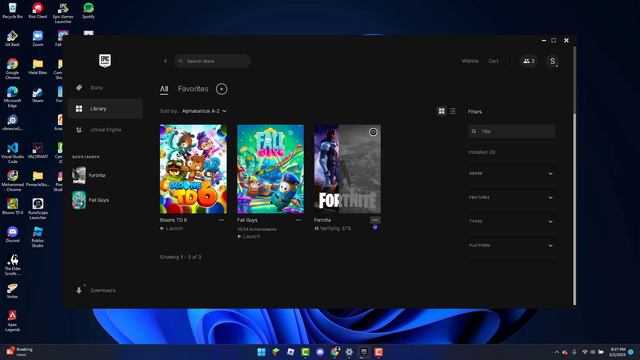This screenshot has width=640, height=360.
Task: Open VALORANT desktop shortcut
Action: (x=38, y=151)
